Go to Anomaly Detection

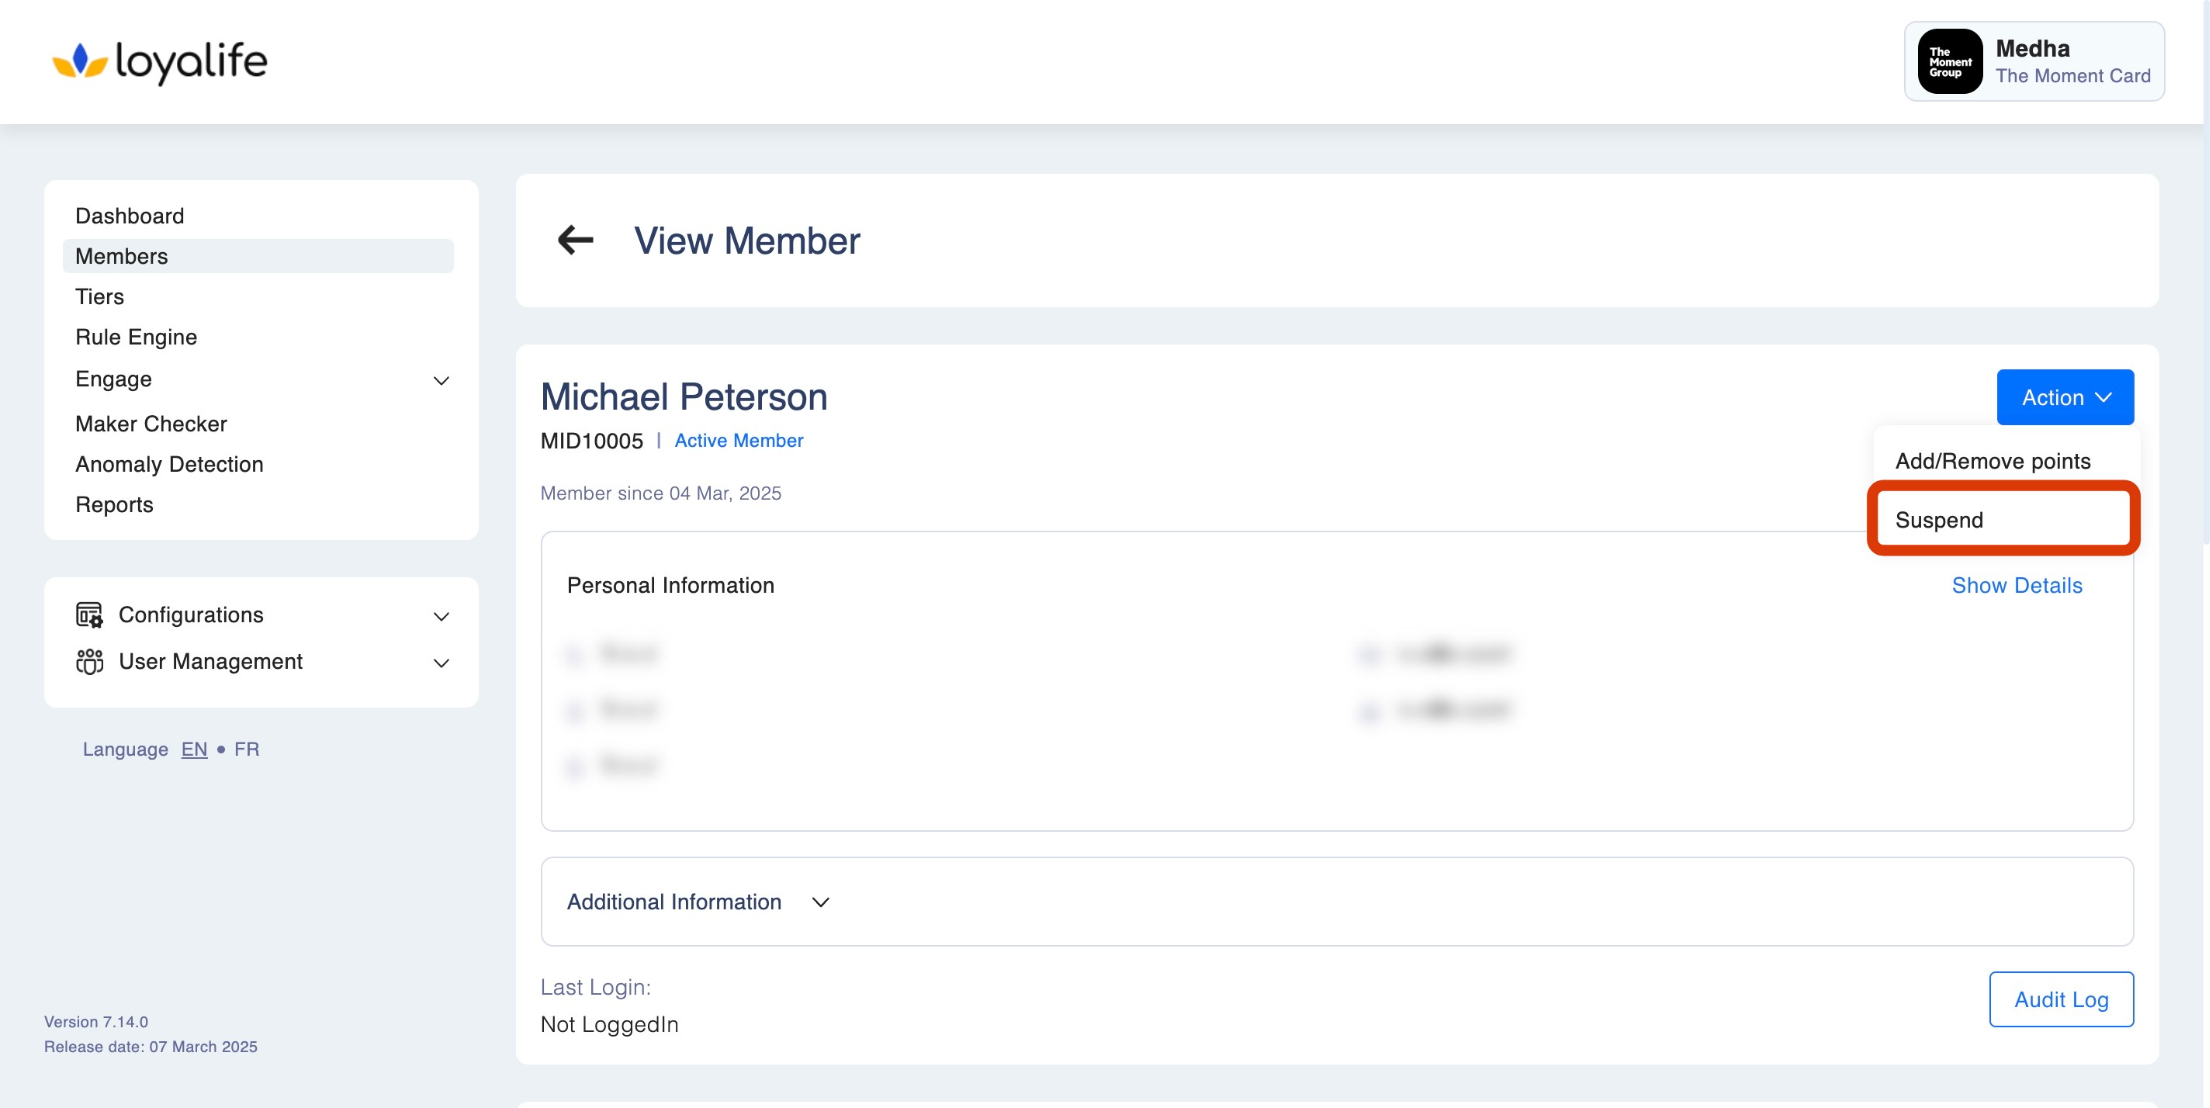point(169,464)
